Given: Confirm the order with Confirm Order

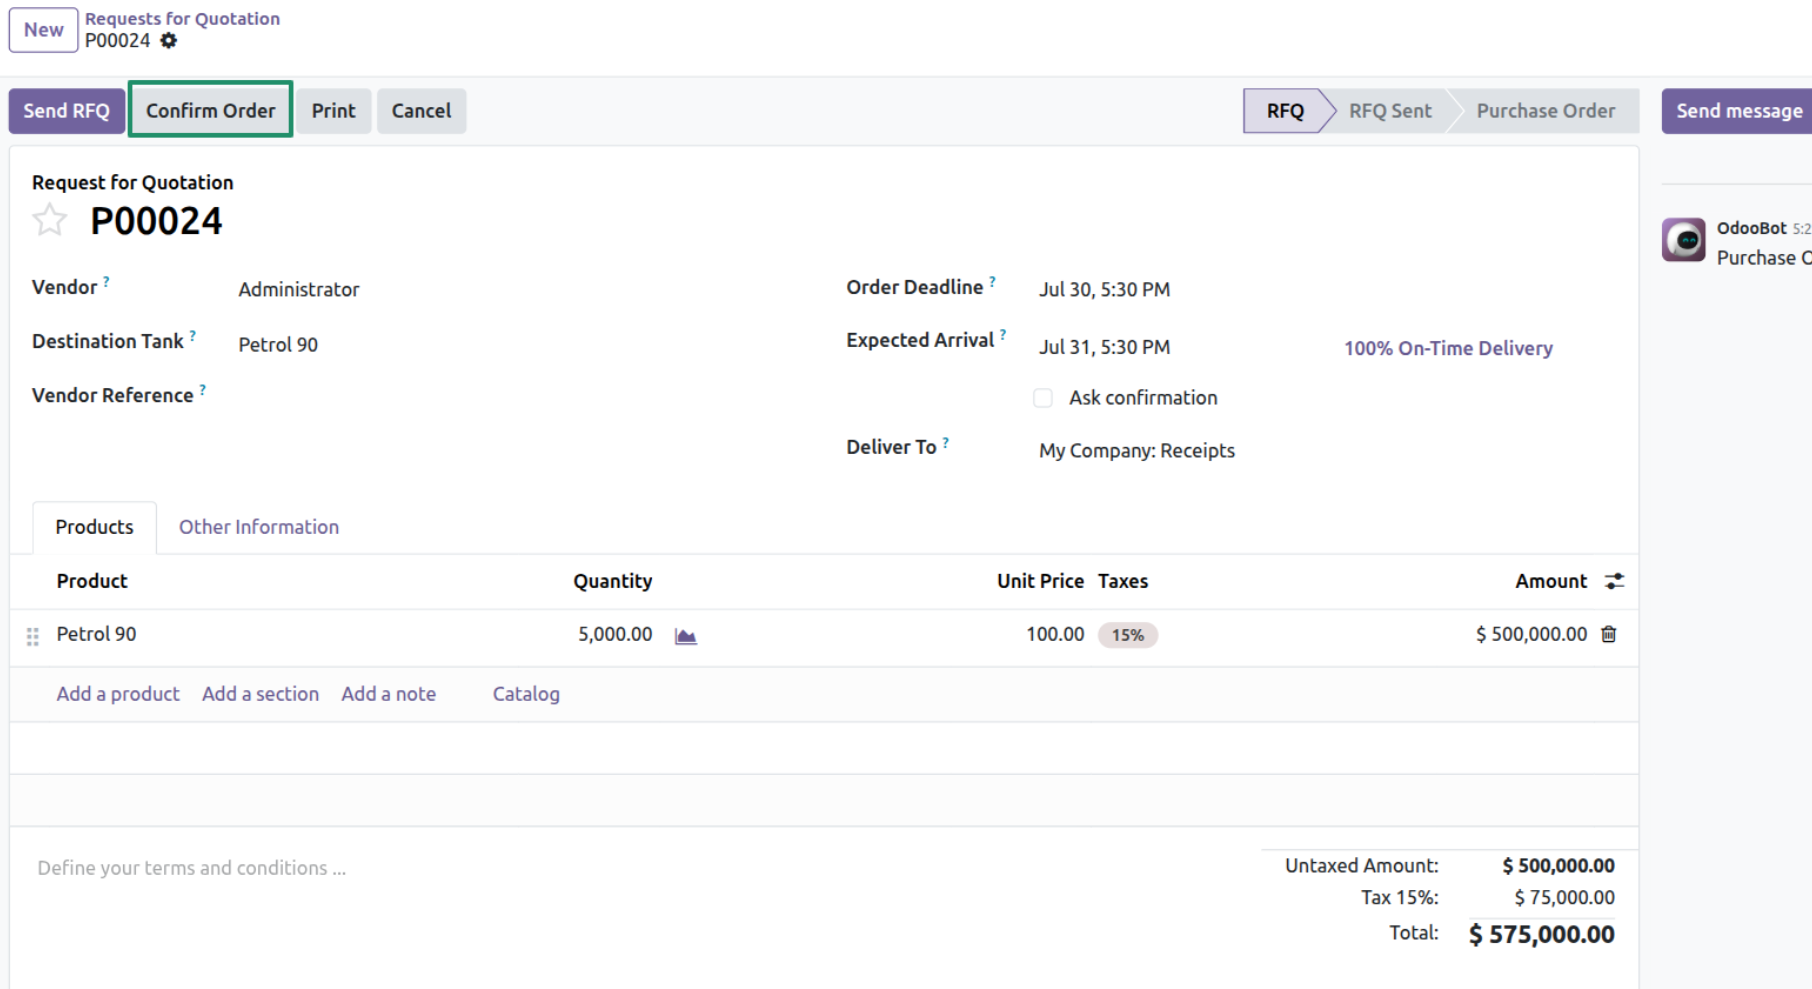Looking at the screenshot, I should pos(210,110).
